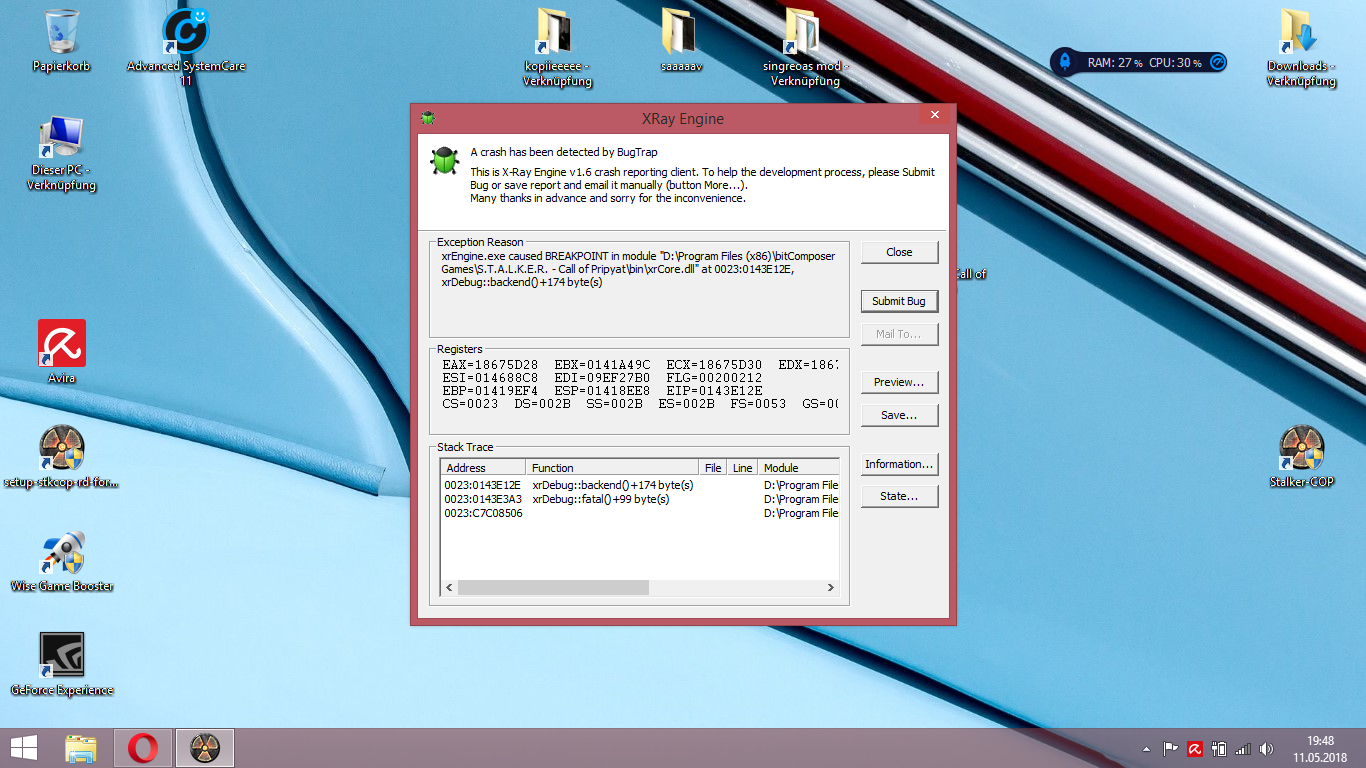Click the Save... button
Image resolution: width=1366 pixels, height=768 pixels.
tap(899, 415)
